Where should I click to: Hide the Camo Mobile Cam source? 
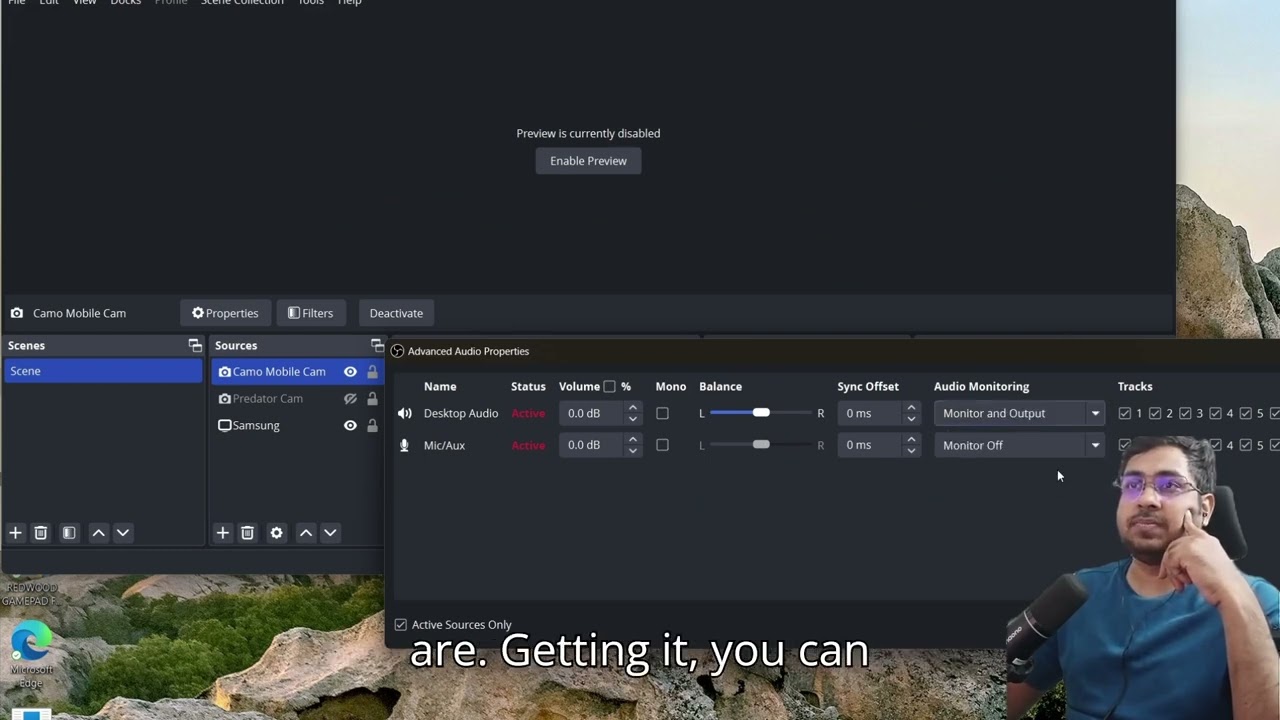350,372
